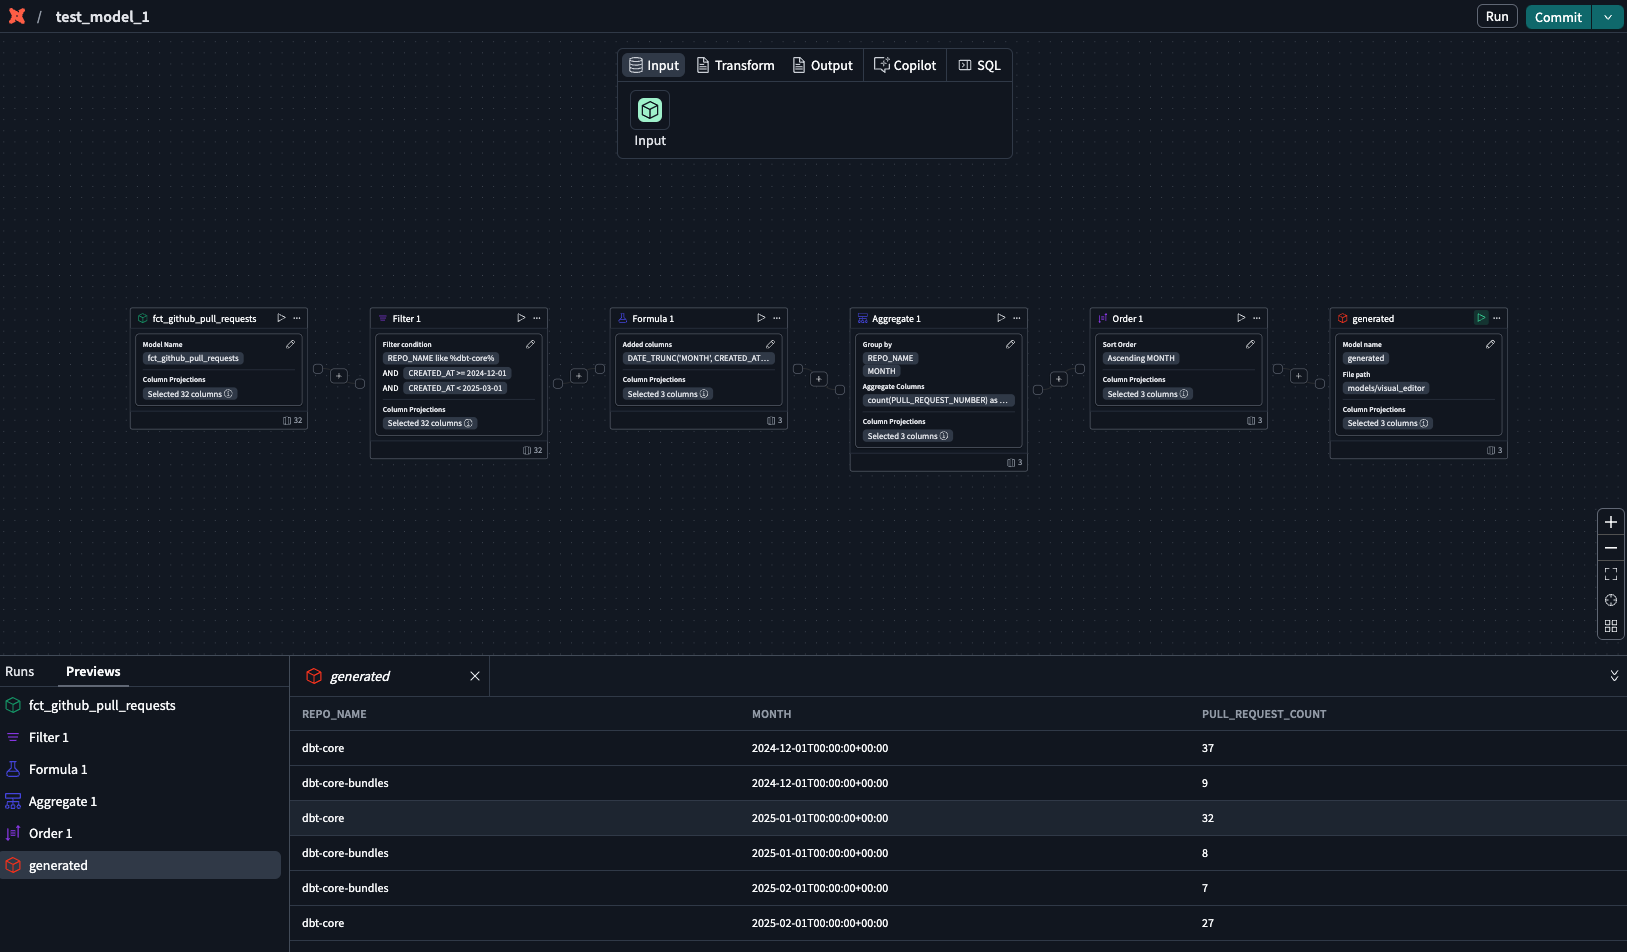Screen dimensions: 1627x952
Task: Switch to the Runs tab
Action: (x=20, y=672)
